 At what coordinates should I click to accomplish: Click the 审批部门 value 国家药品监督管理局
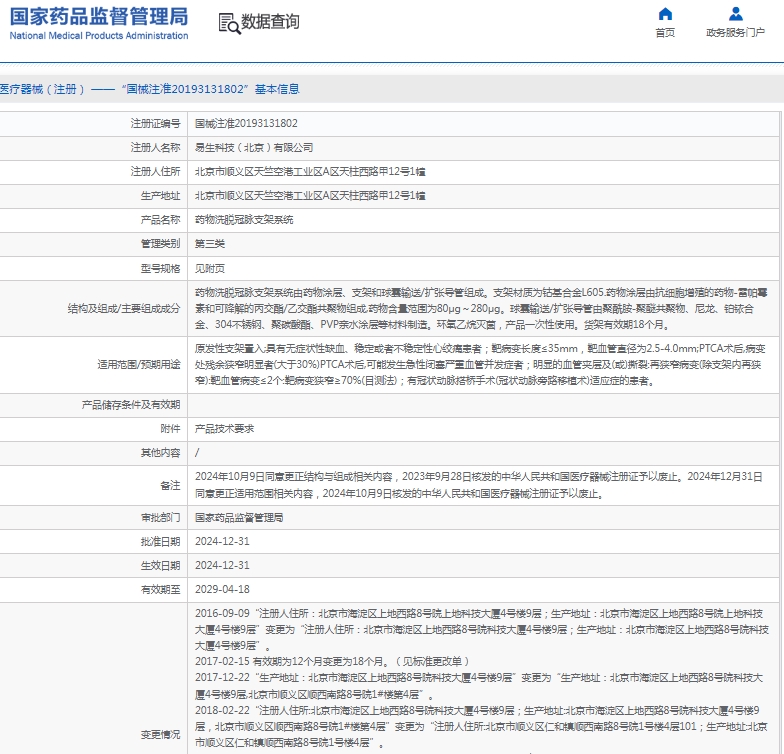click(x=239, y=518)
